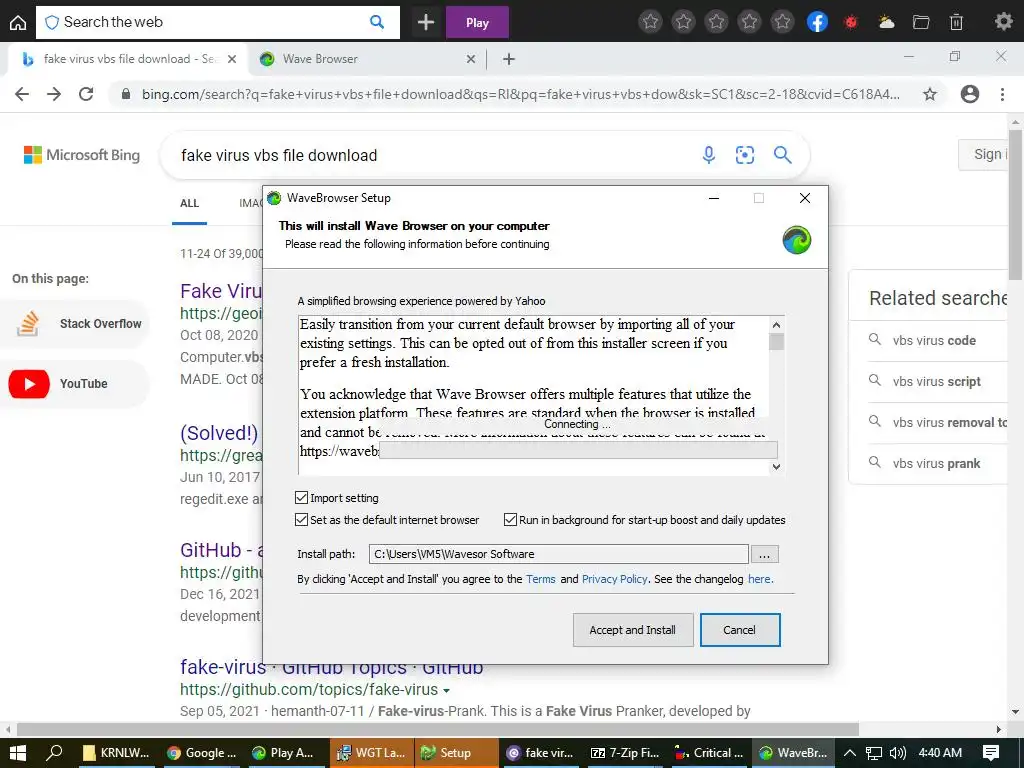
Task: Click the purple Play button
Action: point(477,22)
